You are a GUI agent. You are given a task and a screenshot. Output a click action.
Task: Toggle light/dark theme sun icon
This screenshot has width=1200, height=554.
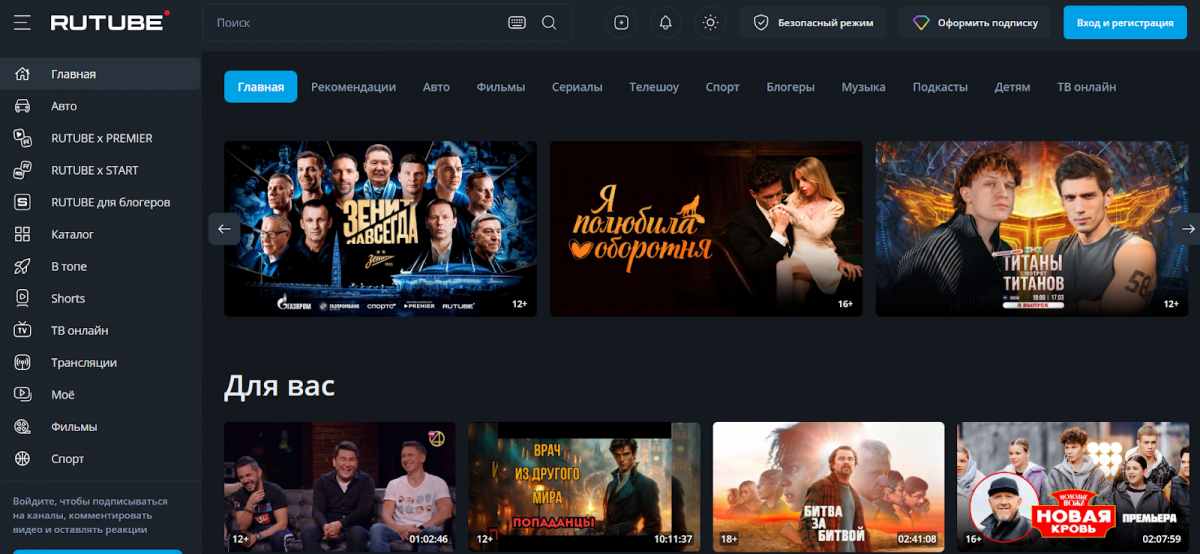710,22
